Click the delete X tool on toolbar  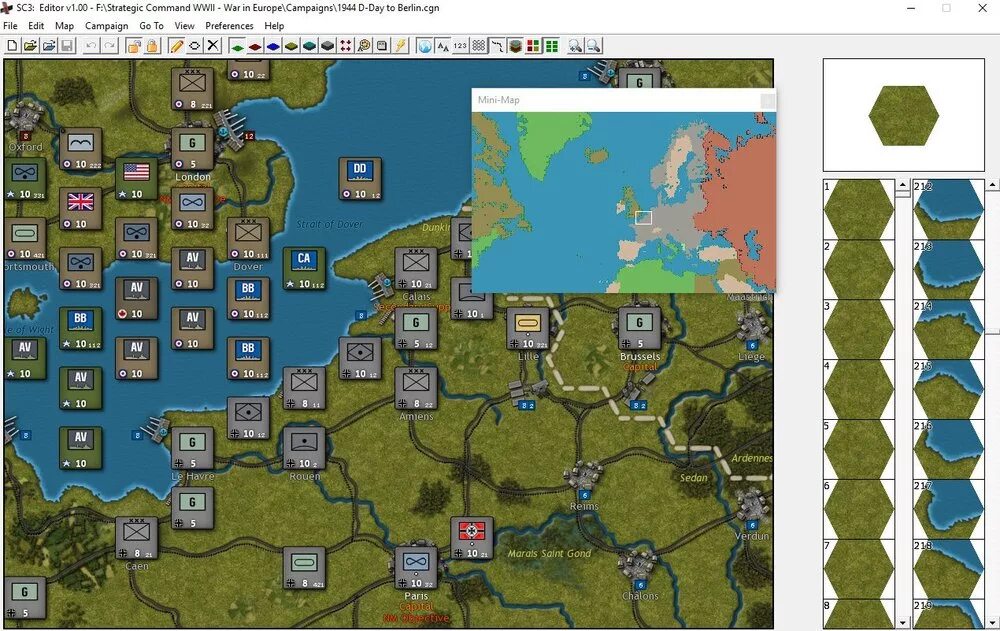(211, 45)
